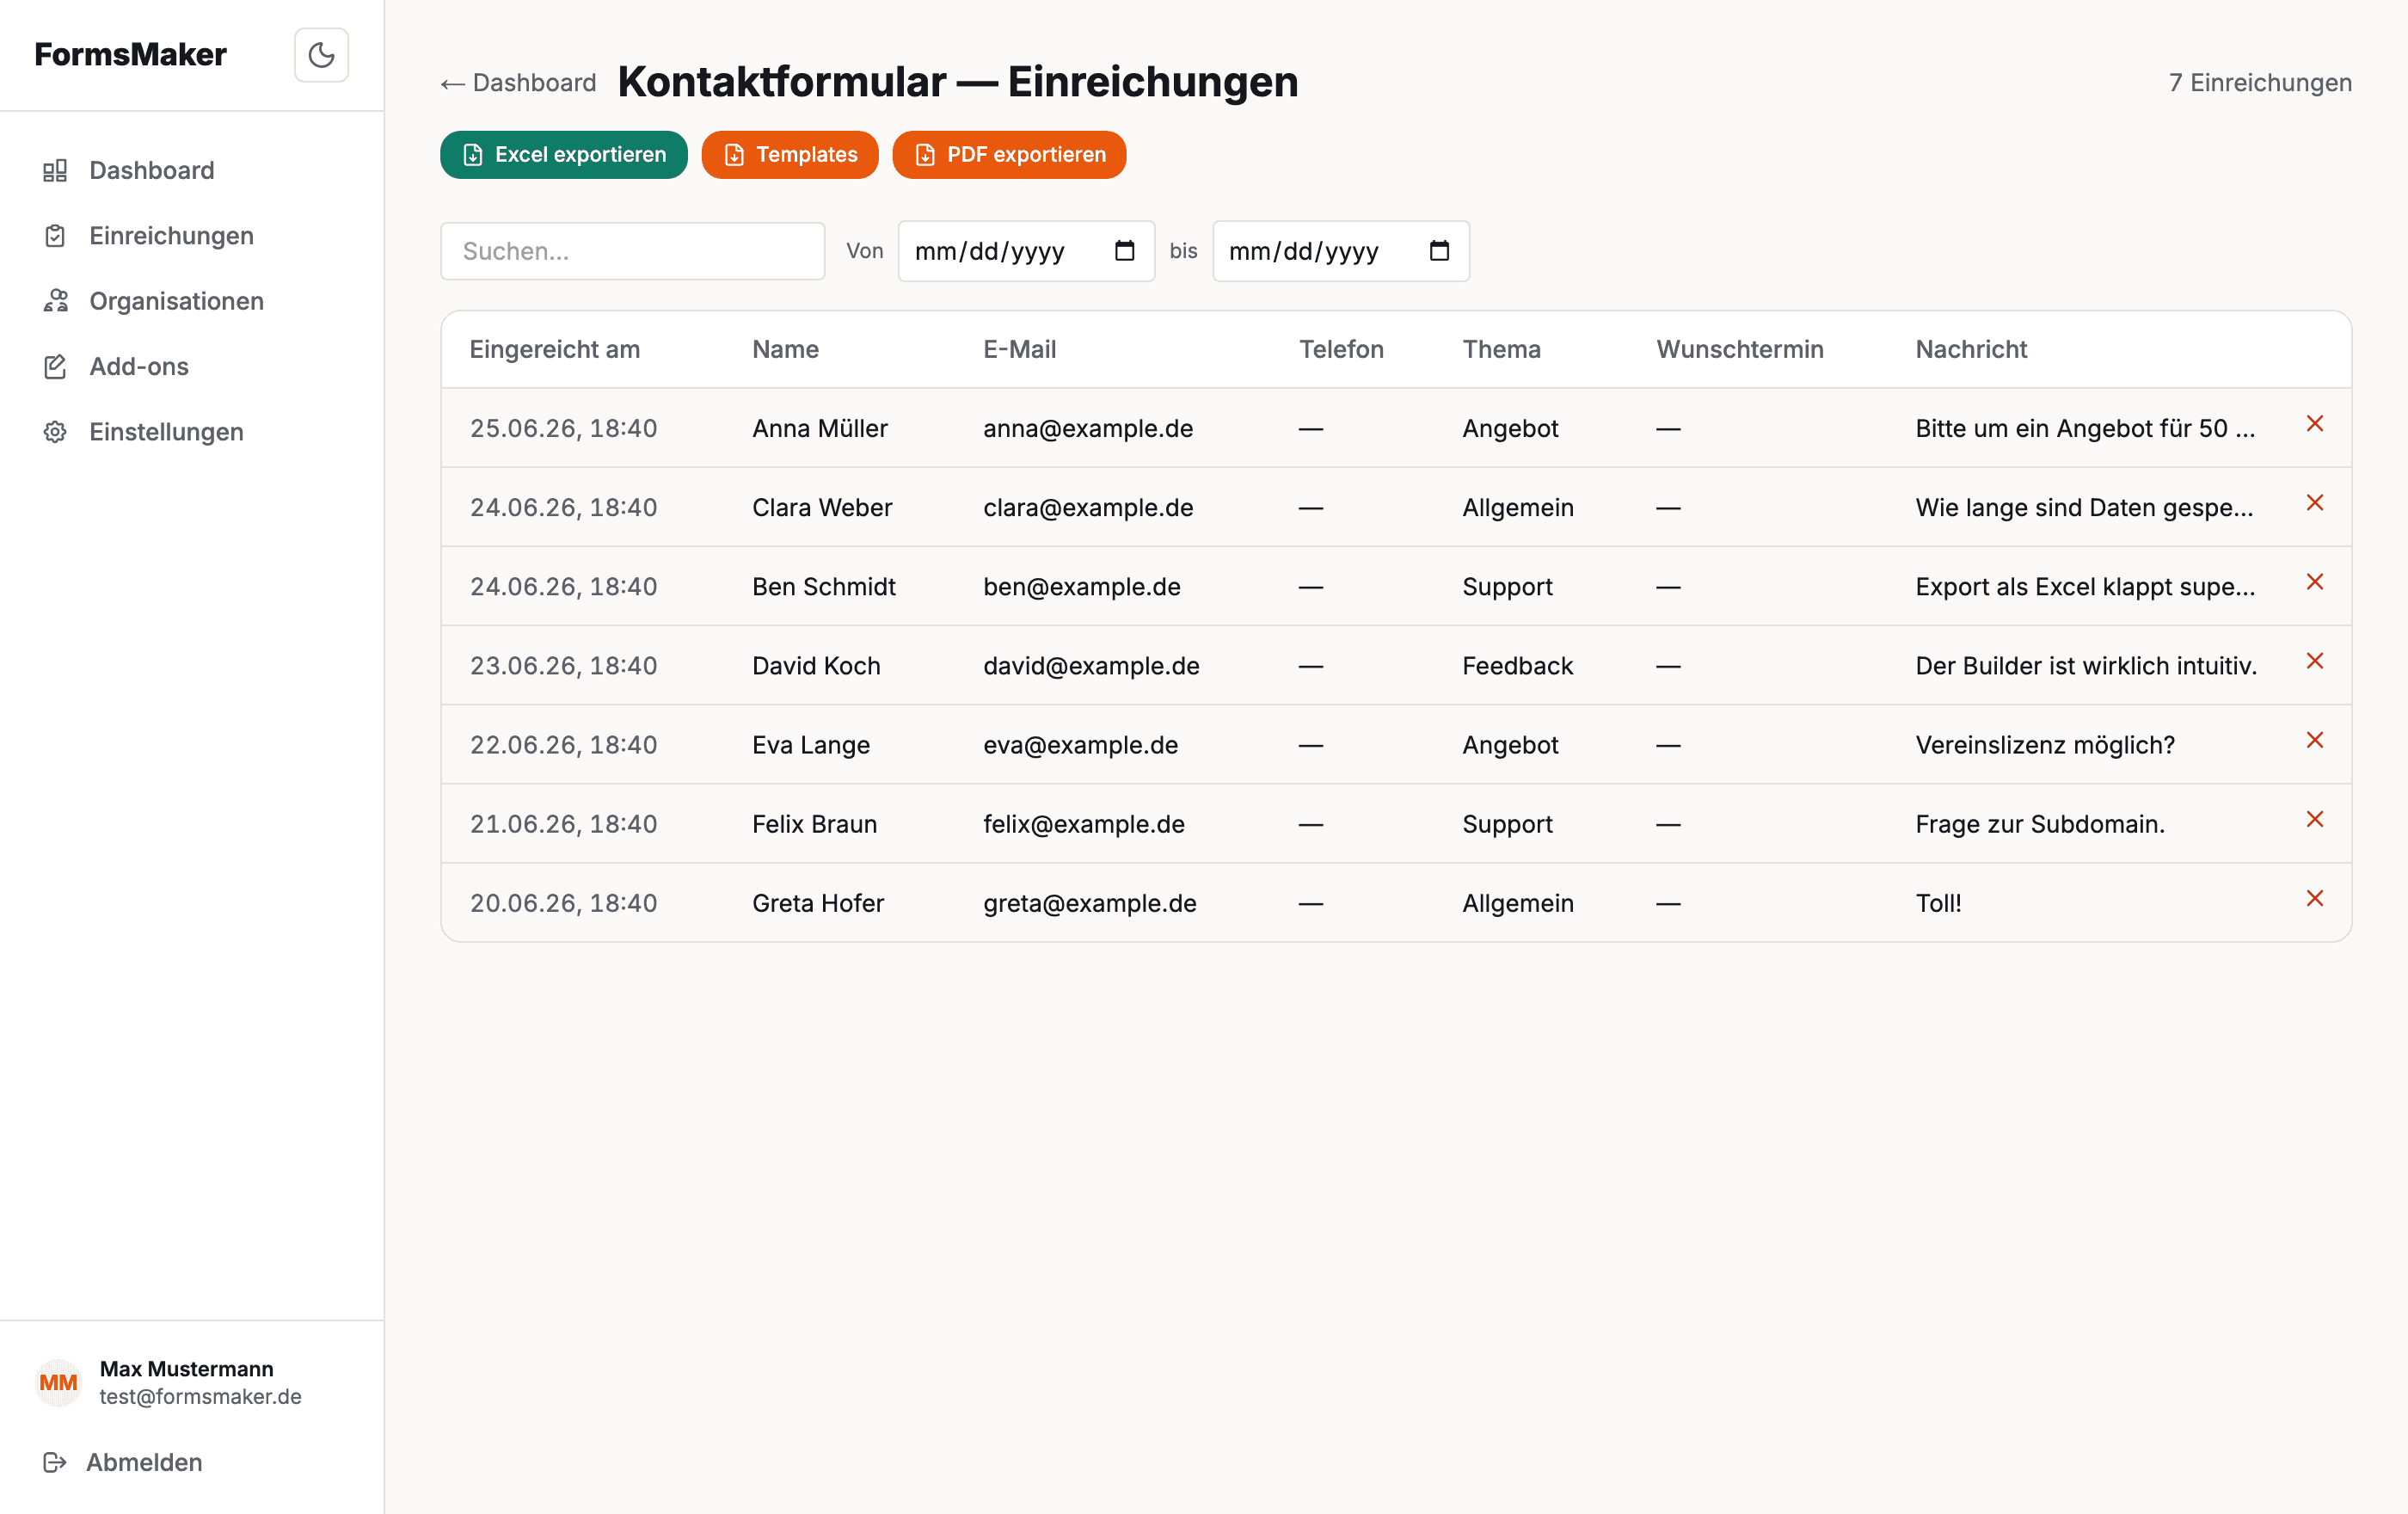Click the Dashboard grid icon in the sidebar
The image size is (2408, 1514).
tap(55, 170)
